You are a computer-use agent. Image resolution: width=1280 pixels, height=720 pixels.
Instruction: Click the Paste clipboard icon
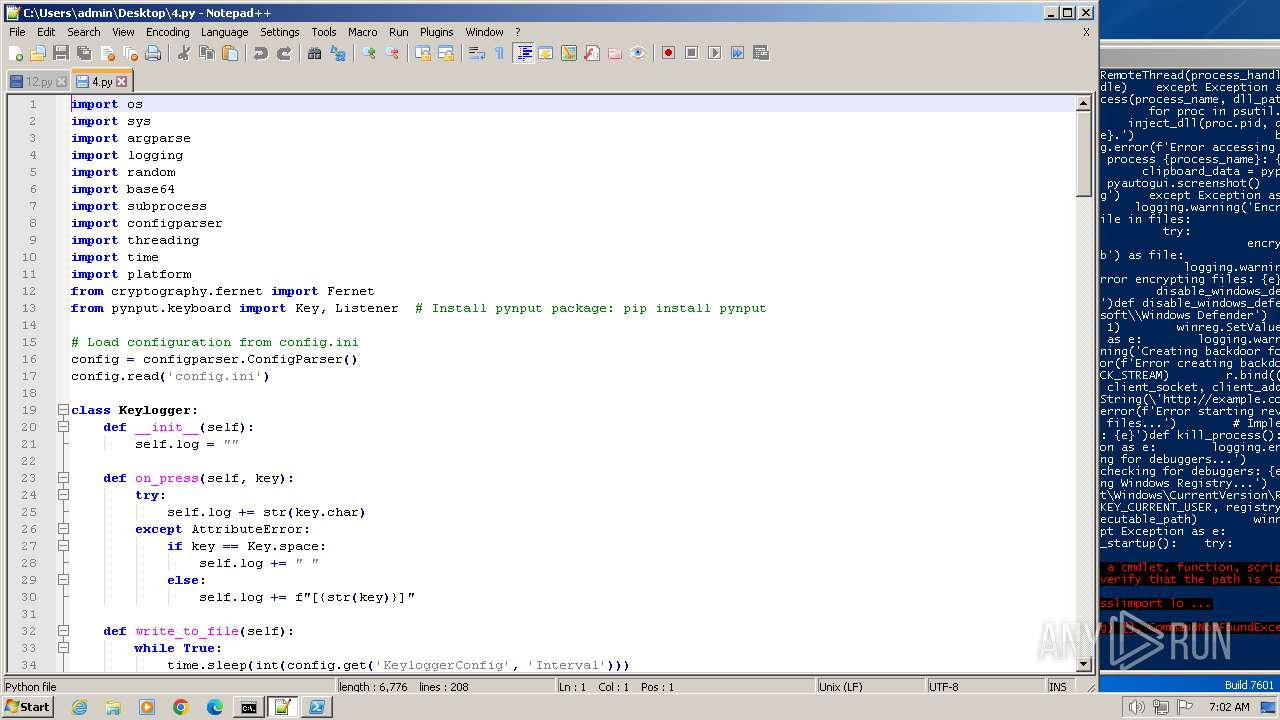[230, 53]
